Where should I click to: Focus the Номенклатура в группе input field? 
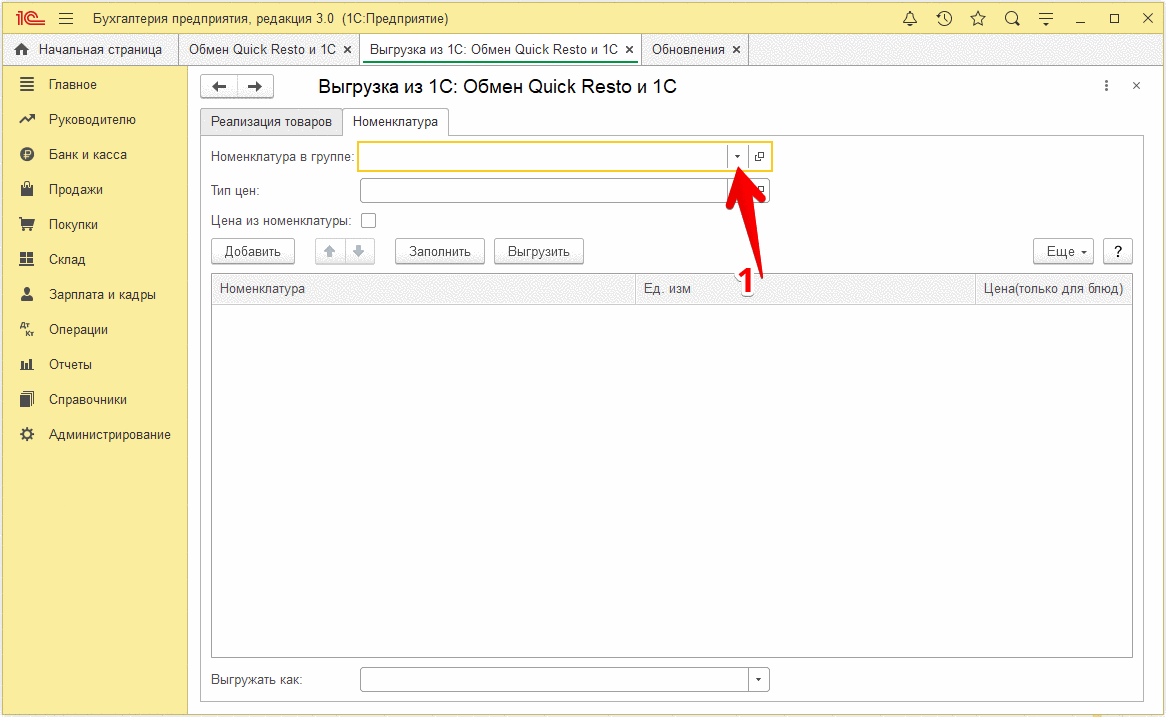(x=544, y=156)
